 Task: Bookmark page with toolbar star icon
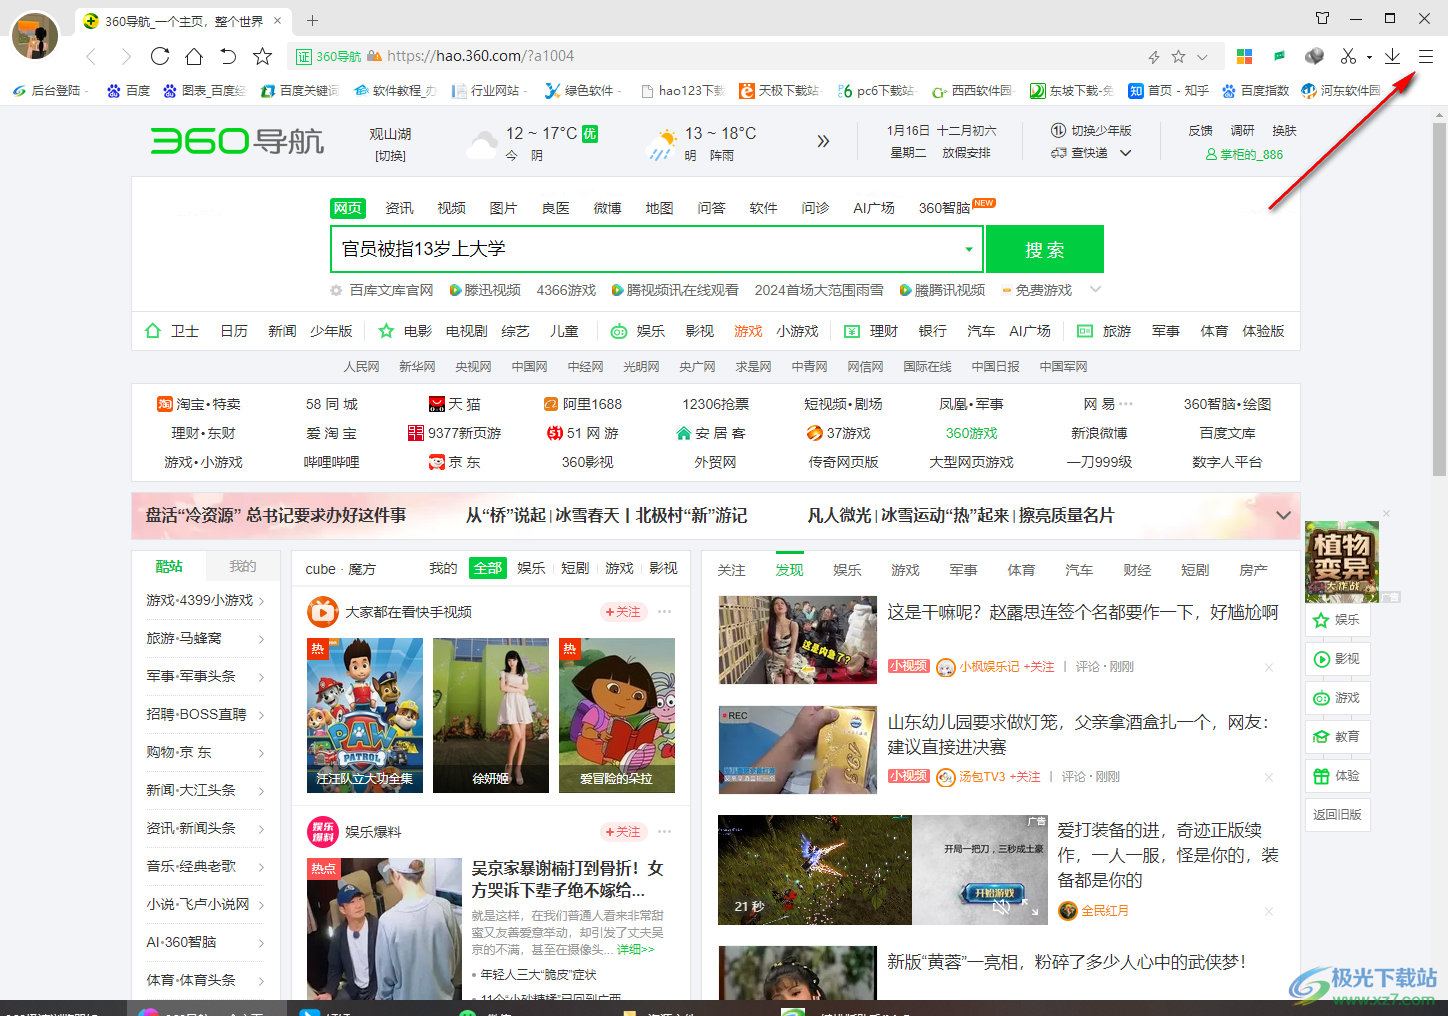262,56
